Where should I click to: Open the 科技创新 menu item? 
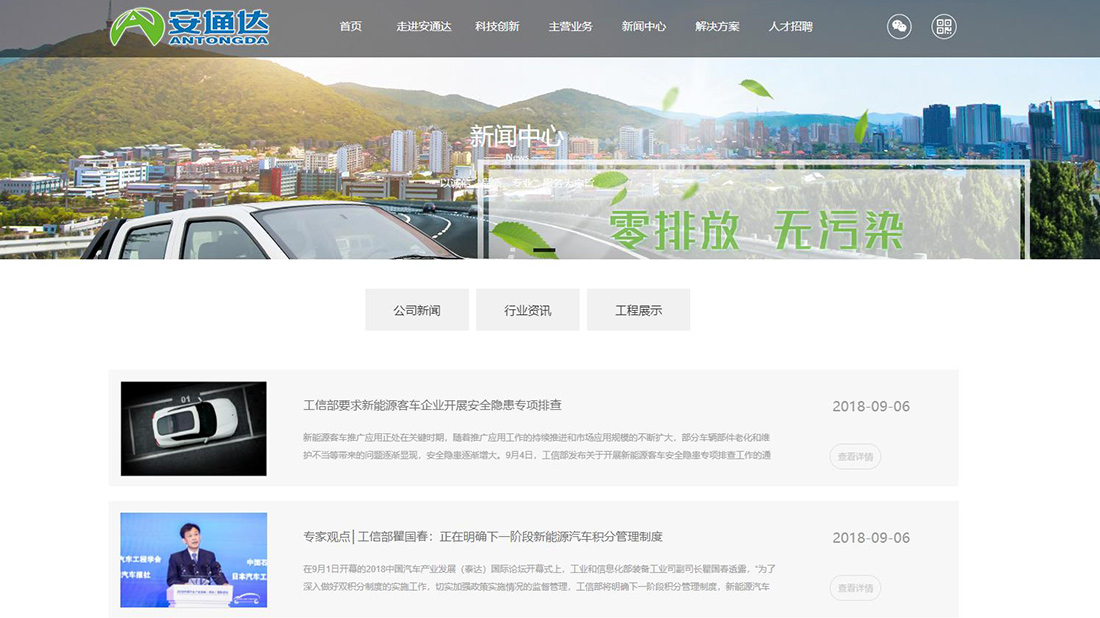[x=496, y=27]
